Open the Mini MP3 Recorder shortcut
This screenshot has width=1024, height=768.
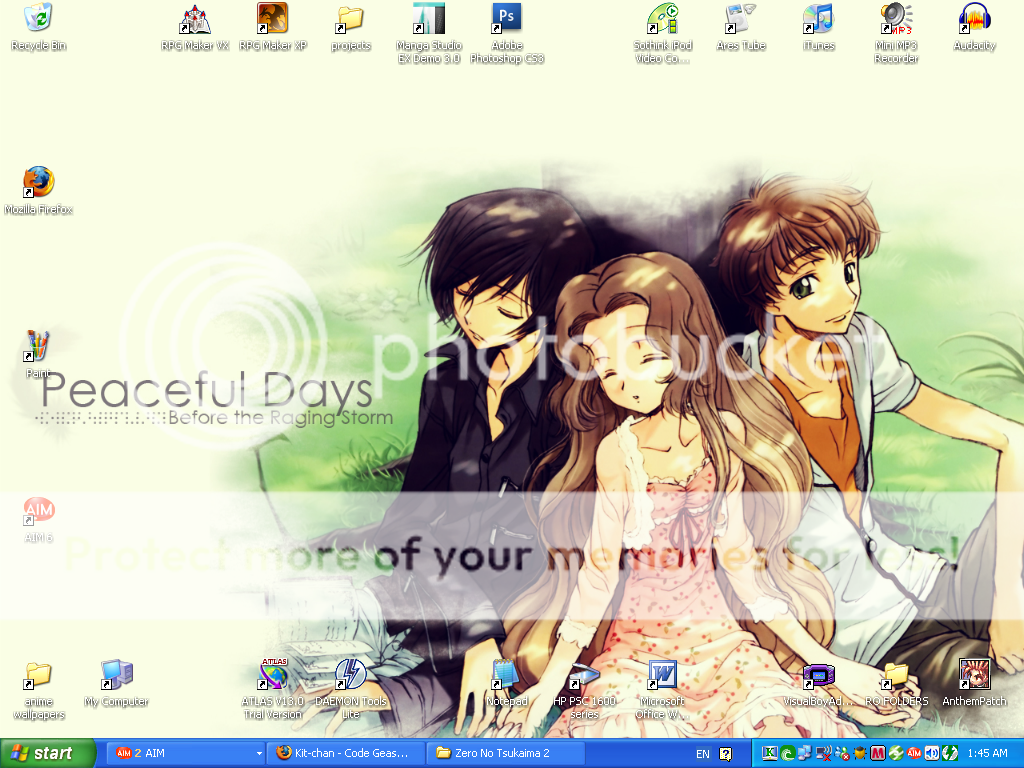[x=896, y=19]
